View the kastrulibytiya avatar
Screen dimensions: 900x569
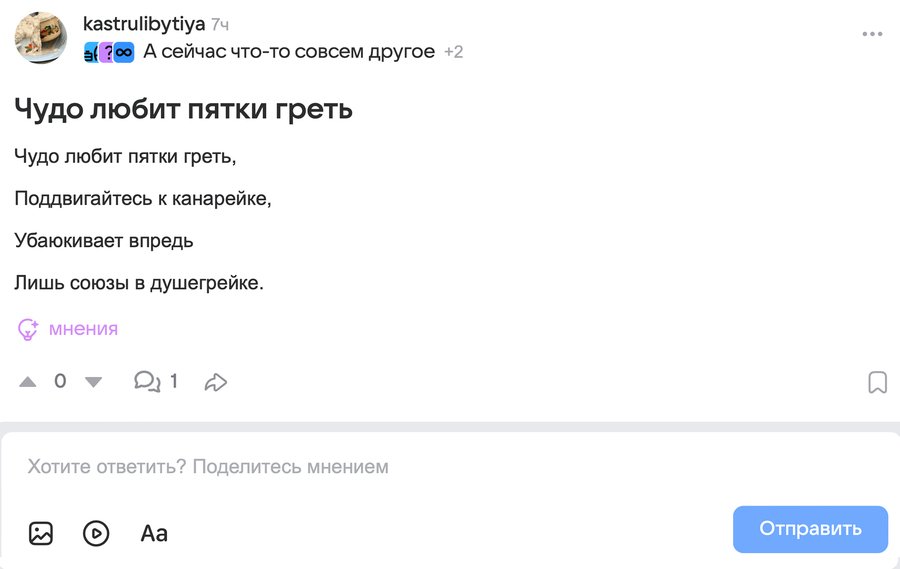tap(41, 38)
